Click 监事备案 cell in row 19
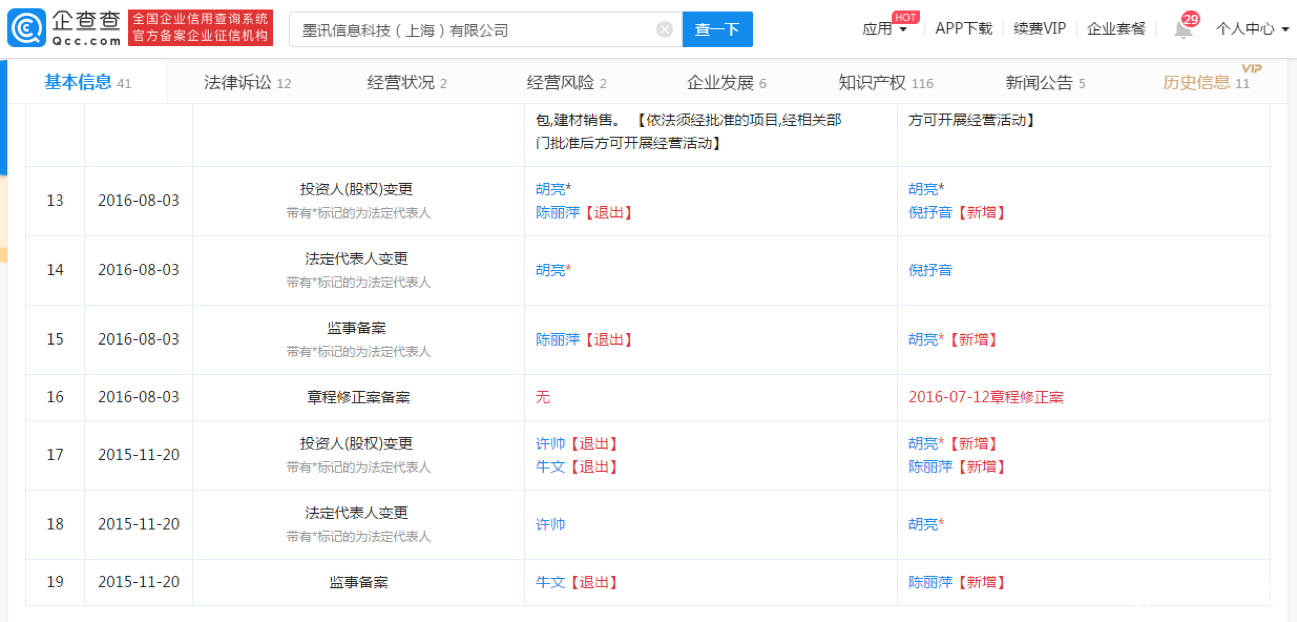 [358, 582]
